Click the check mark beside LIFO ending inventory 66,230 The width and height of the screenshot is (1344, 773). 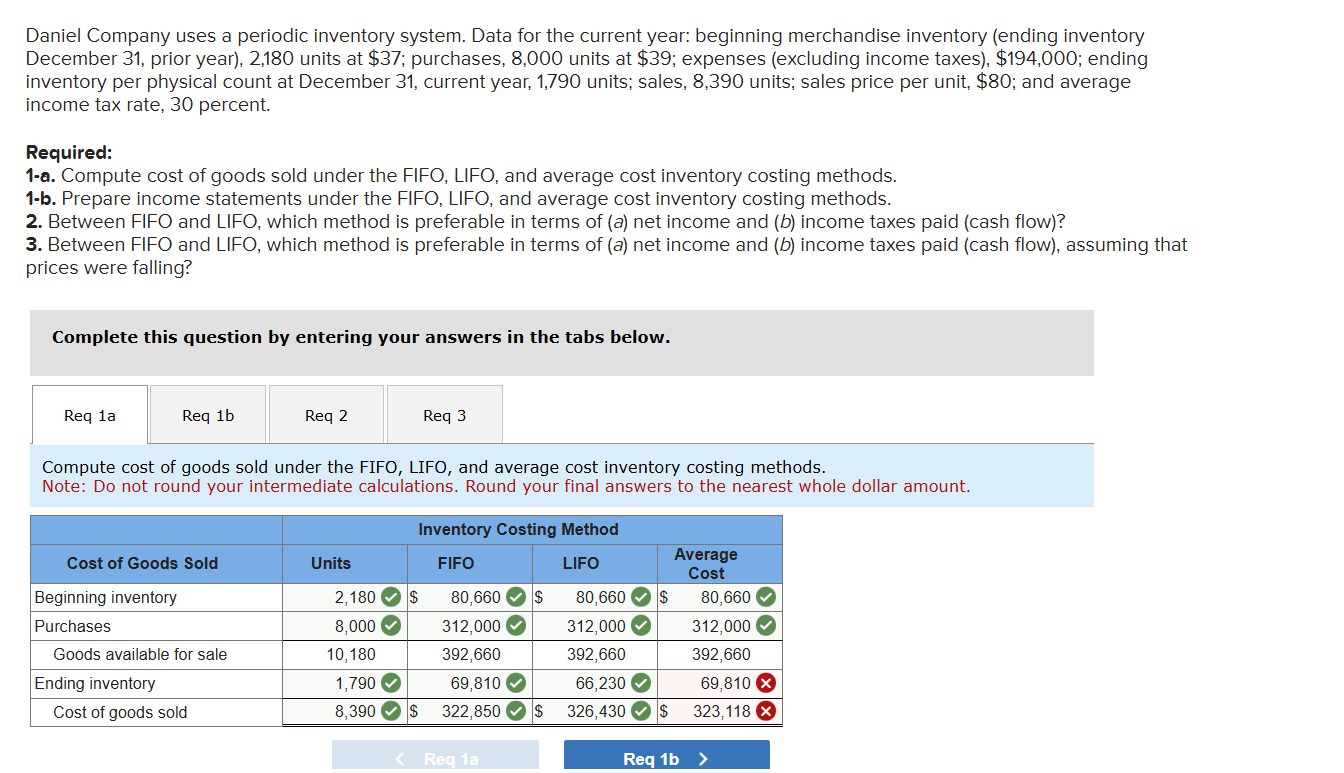pos(641,684)
